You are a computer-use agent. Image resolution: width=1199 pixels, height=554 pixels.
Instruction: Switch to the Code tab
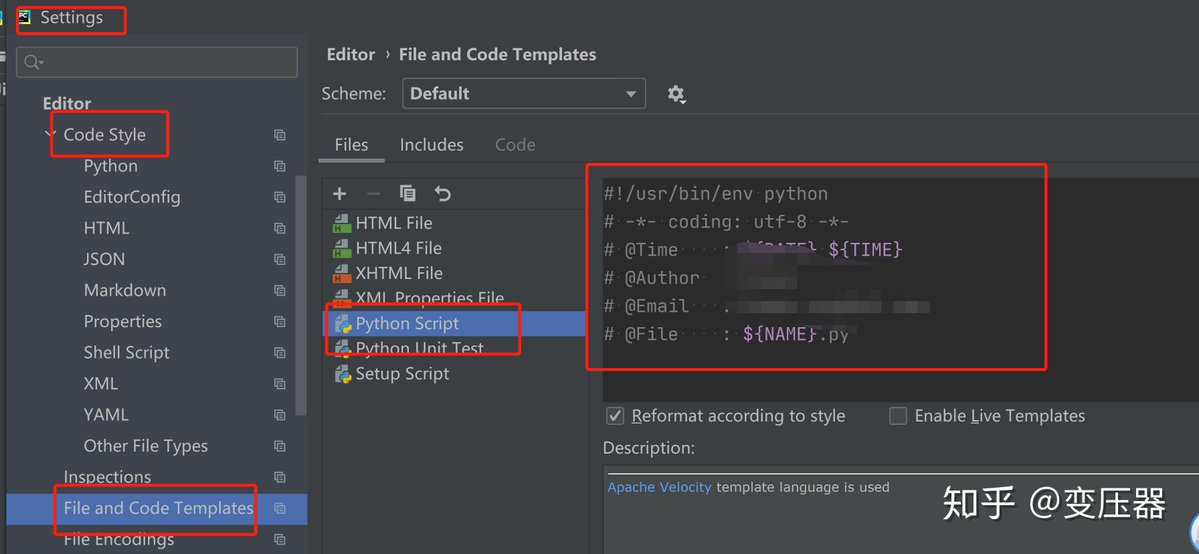(515, 145)
